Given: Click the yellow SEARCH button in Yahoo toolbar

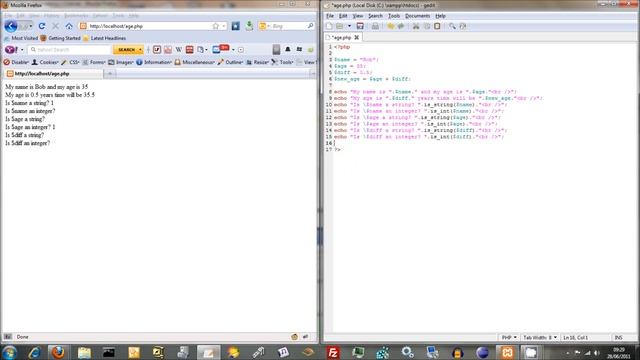Looking at the screenshot, I should pos(128,49).
